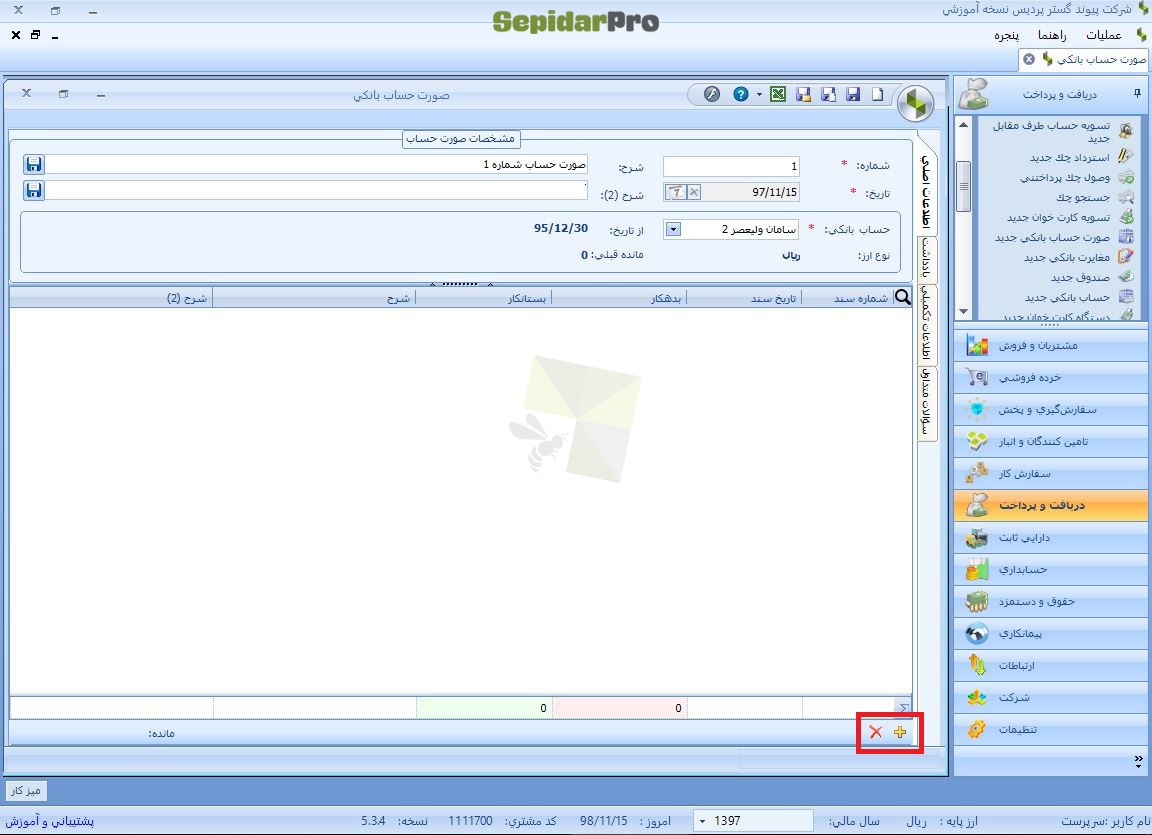Switch to the سوالات متداول vertical tab
The height and width of the screenshot is (835, 1152).
928,403
